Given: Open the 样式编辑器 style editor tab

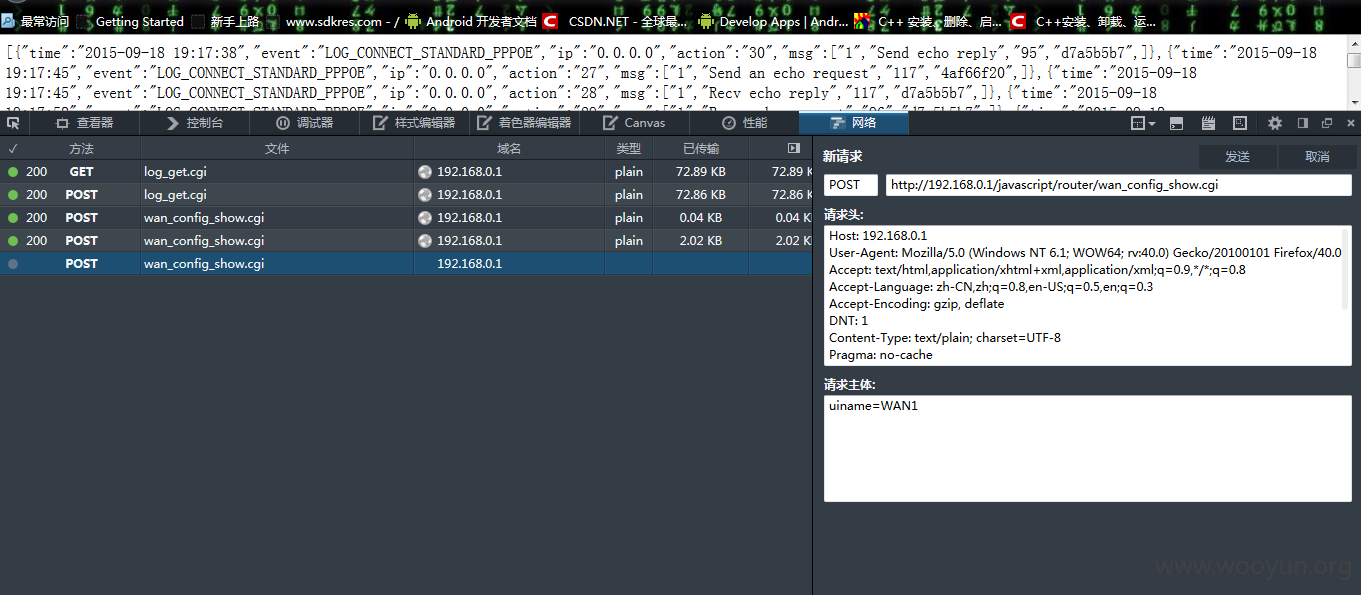Looking at the screenshot, I should [x=414, y=123].
